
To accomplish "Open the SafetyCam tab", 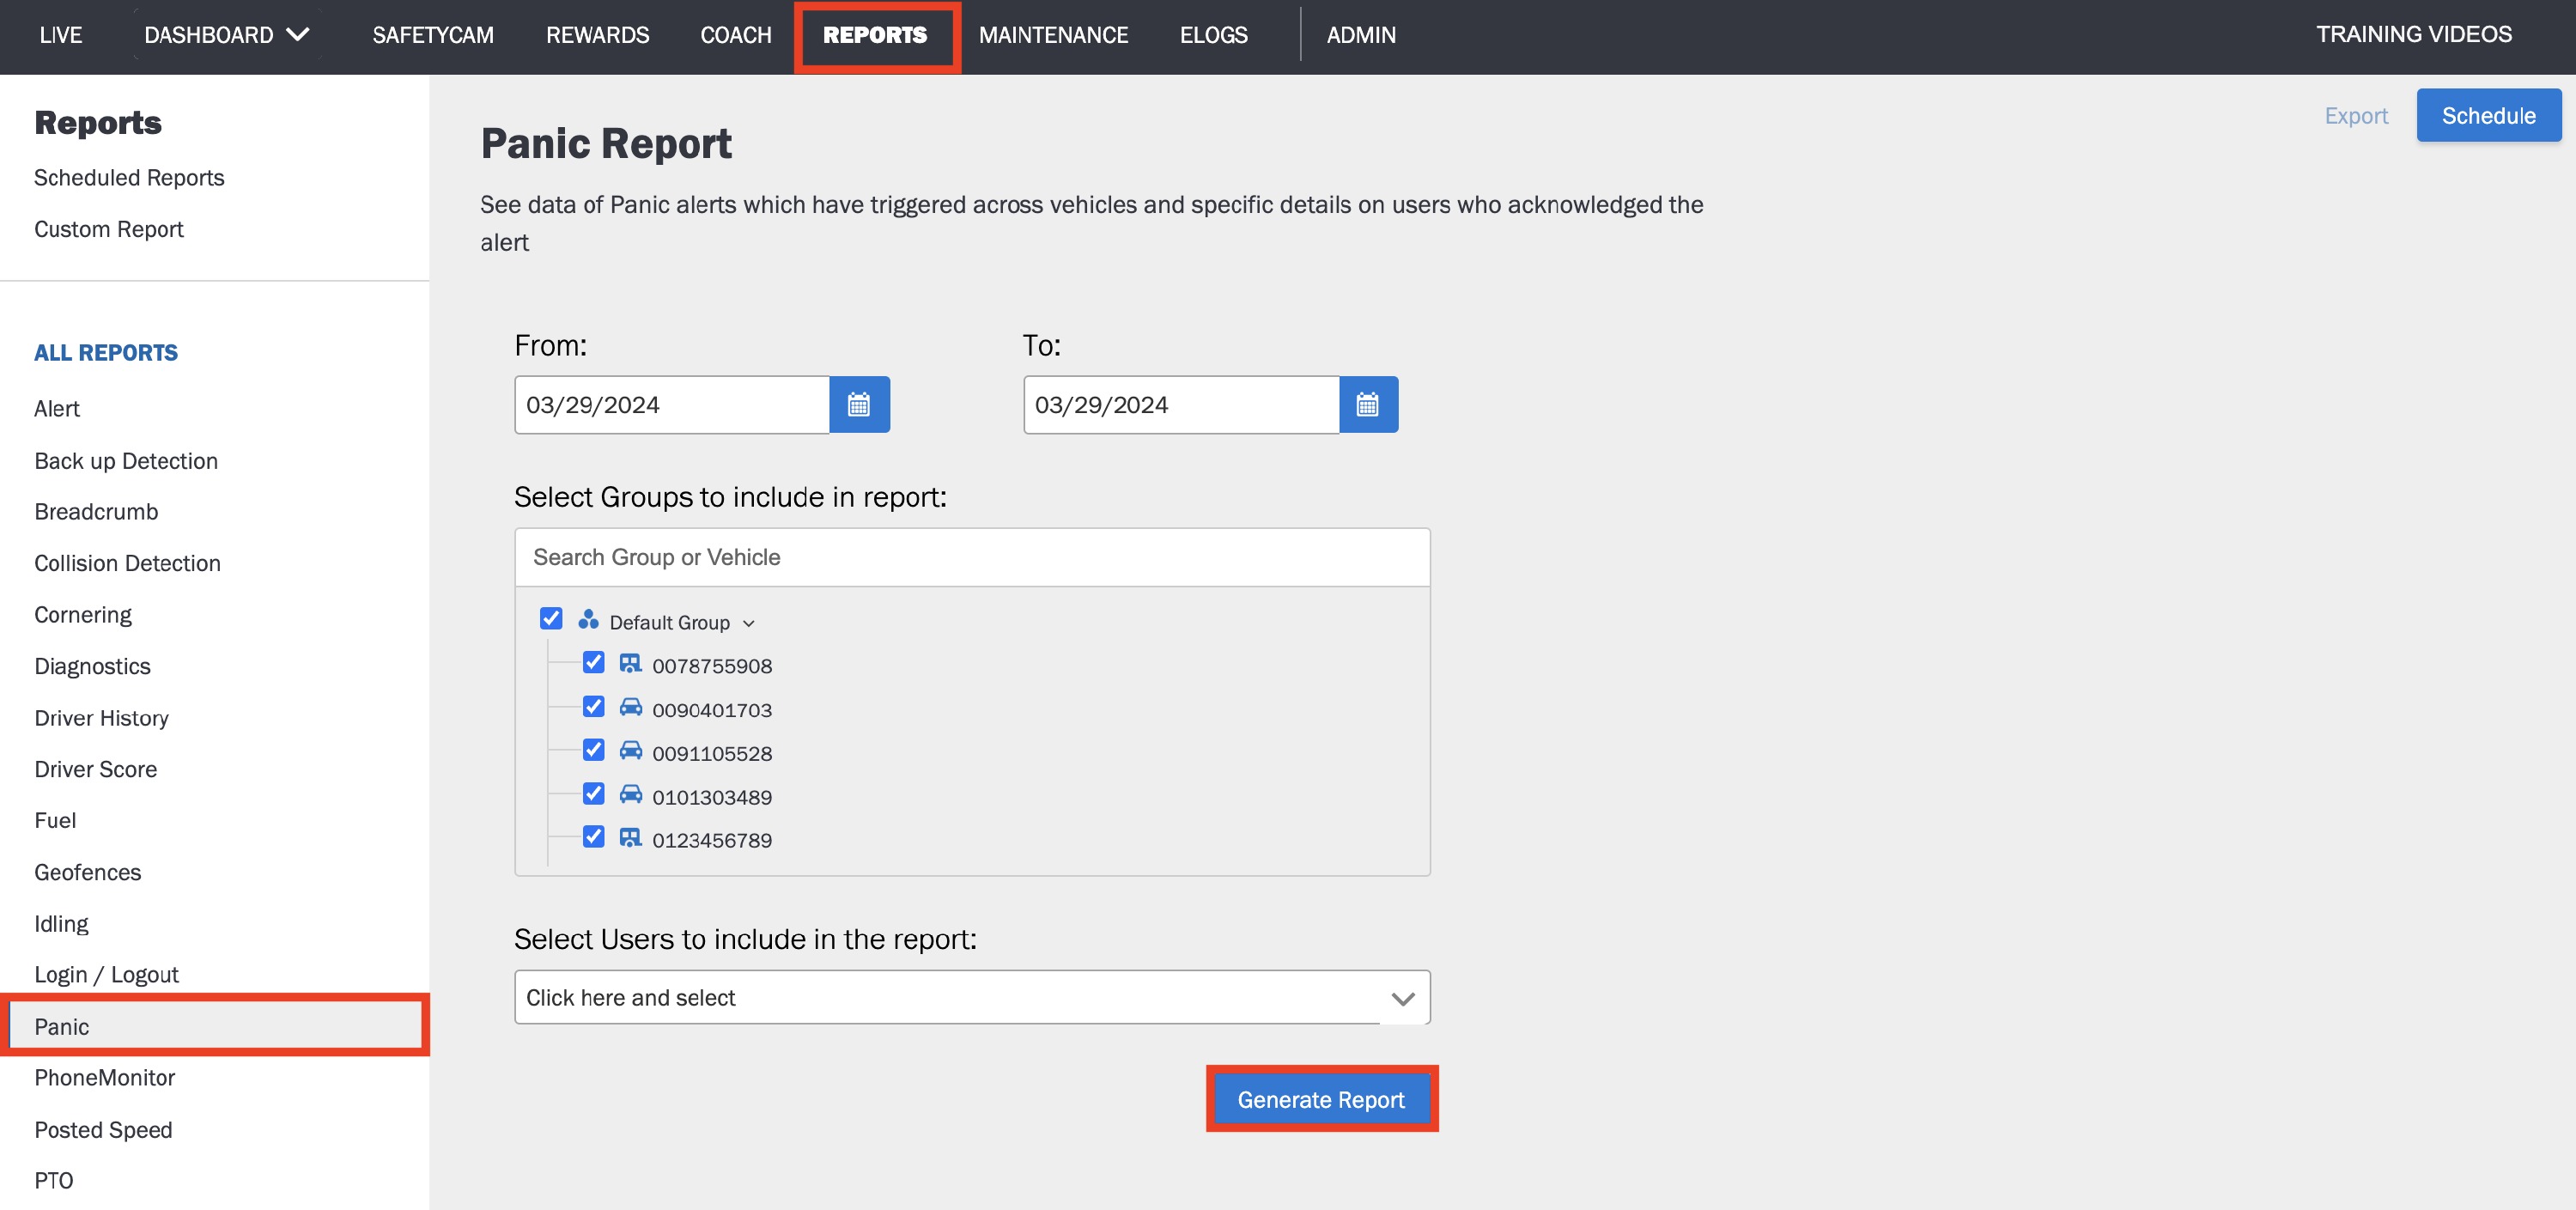I will tap(433, 35).
